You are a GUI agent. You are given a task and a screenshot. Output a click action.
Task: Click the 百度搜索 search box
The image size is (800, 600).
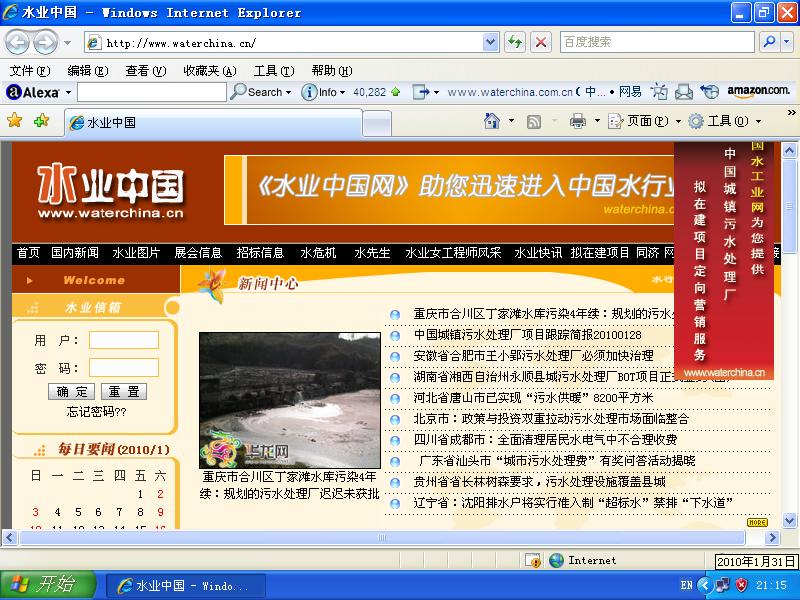click(657, 42)
